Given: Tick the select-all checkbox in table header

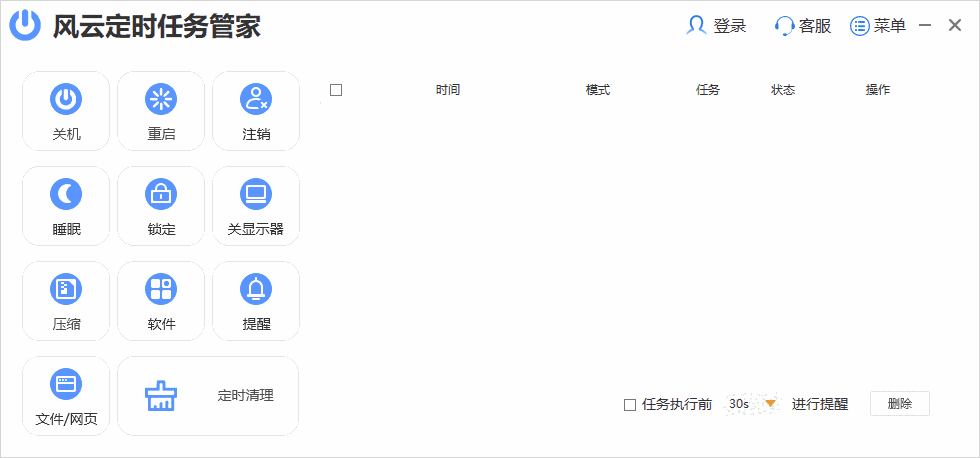Looking at the screenshot, I should tap(336, 90).
